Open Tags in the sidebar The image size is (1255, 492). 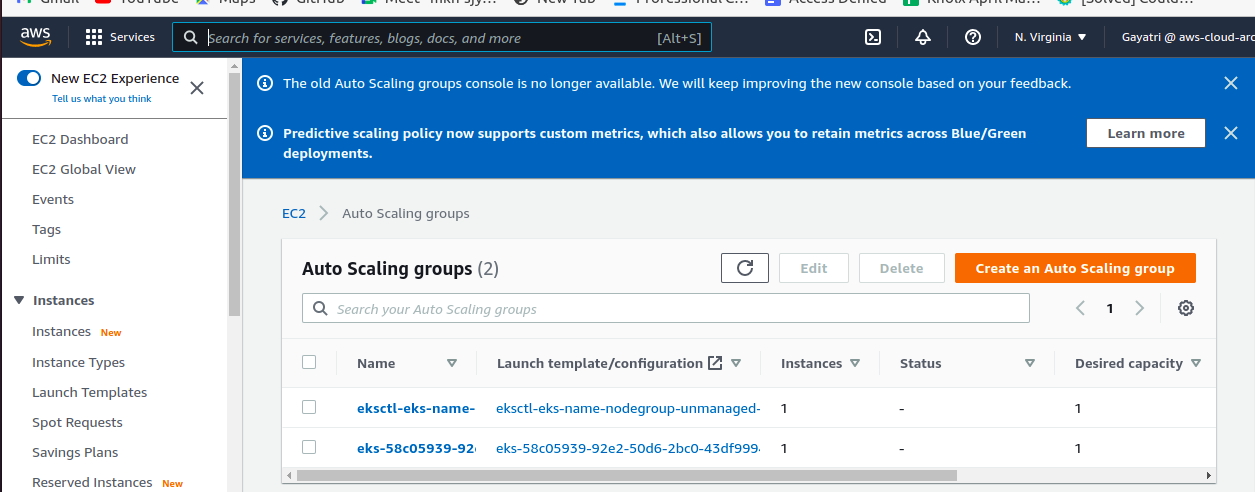pos(46,229)
